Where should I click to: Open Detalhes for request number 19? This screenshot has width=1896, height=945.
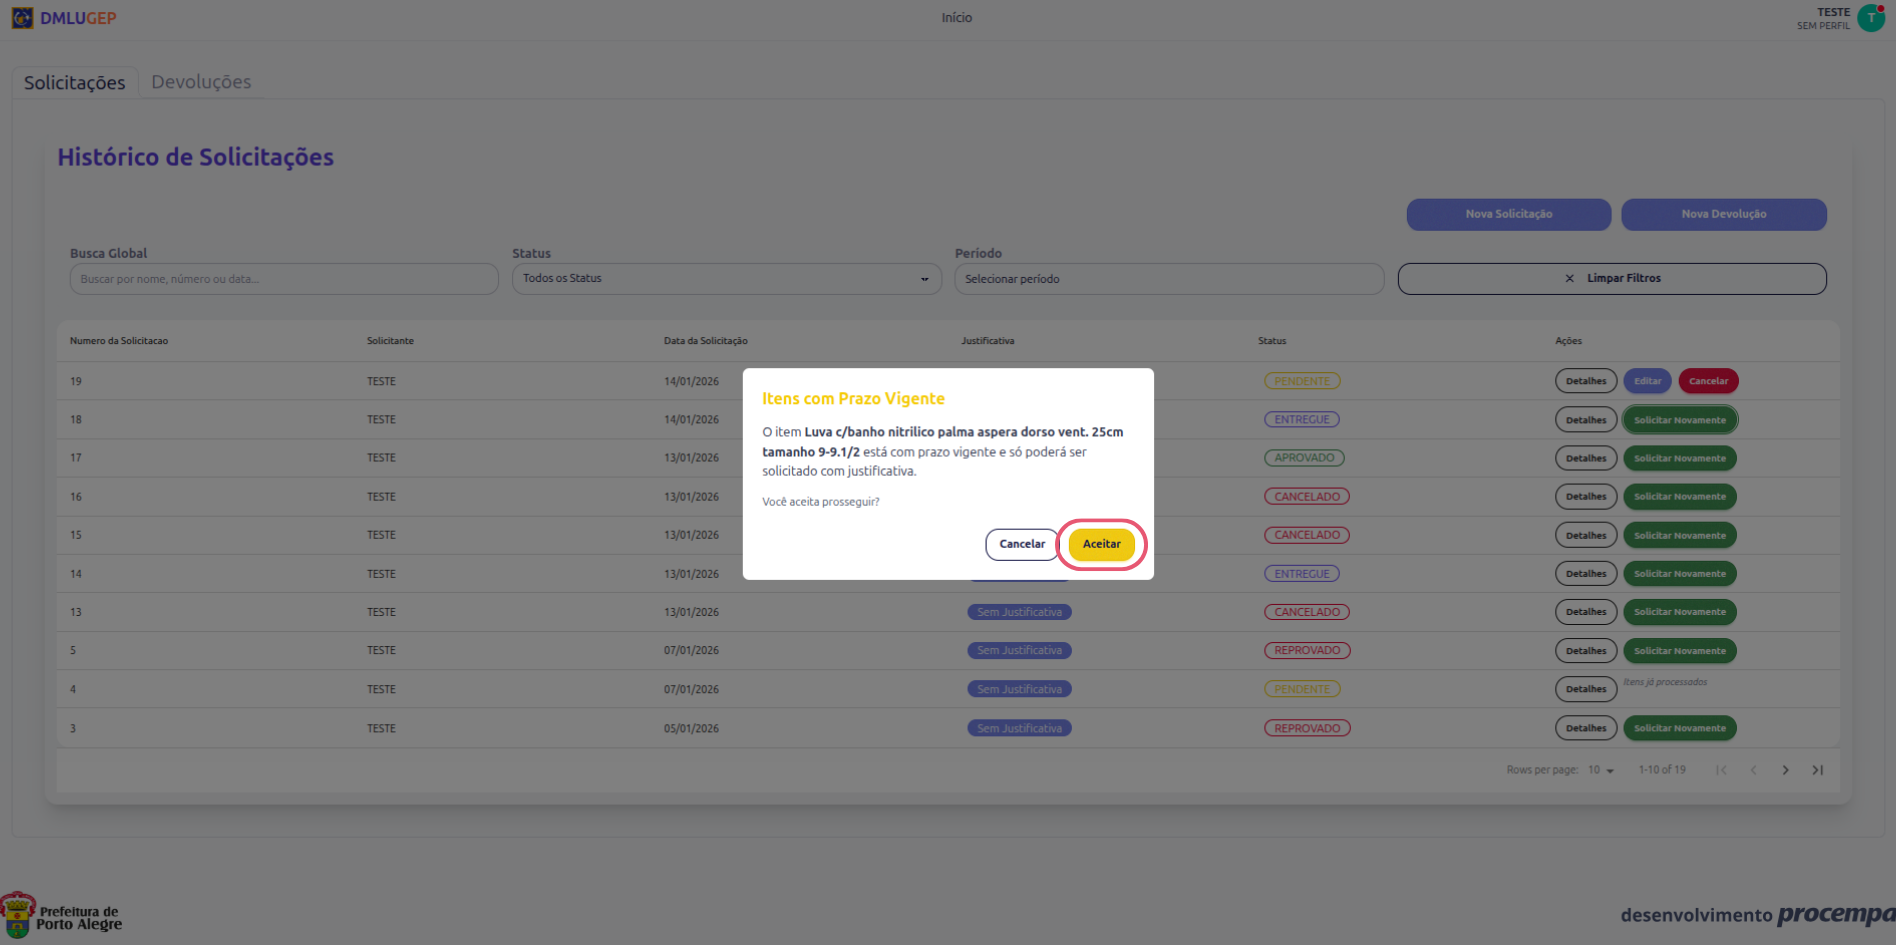[1585, 381]
